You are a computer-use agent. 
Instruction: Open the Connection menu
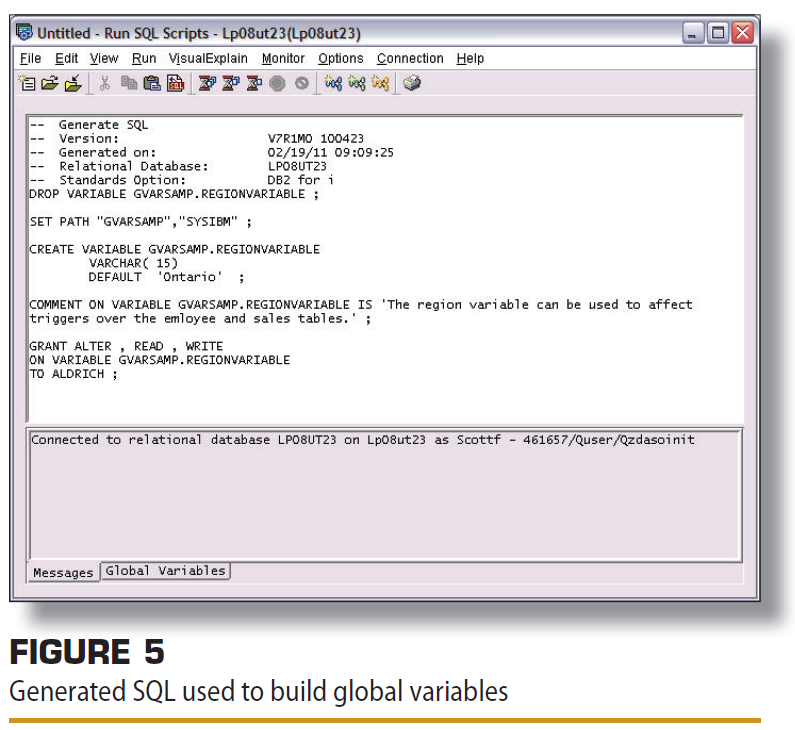(410, 59)
